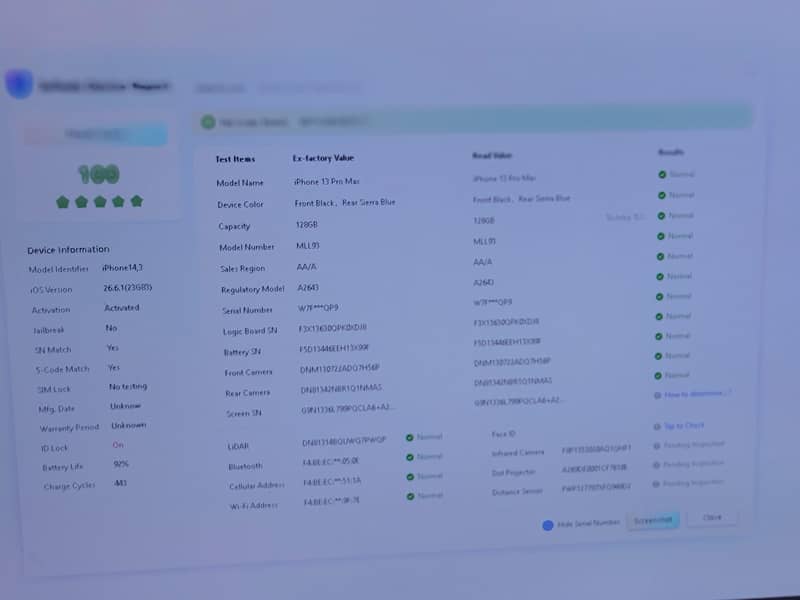Click the Close button

pyautogui.click(x=712, y=517)
